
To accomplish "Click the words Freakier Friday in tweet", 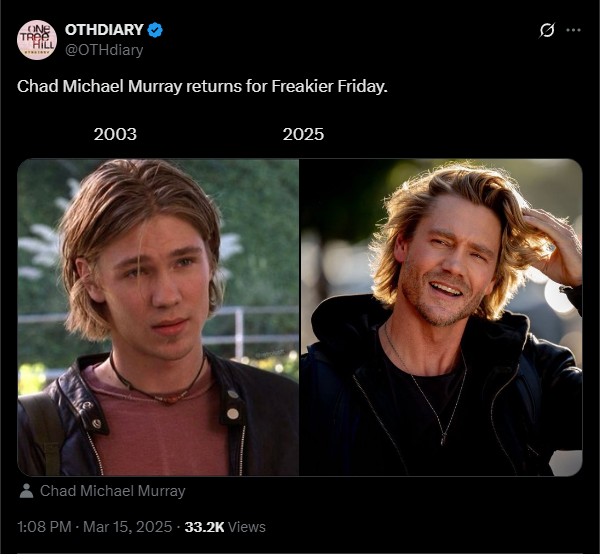I will pos(329,86).
